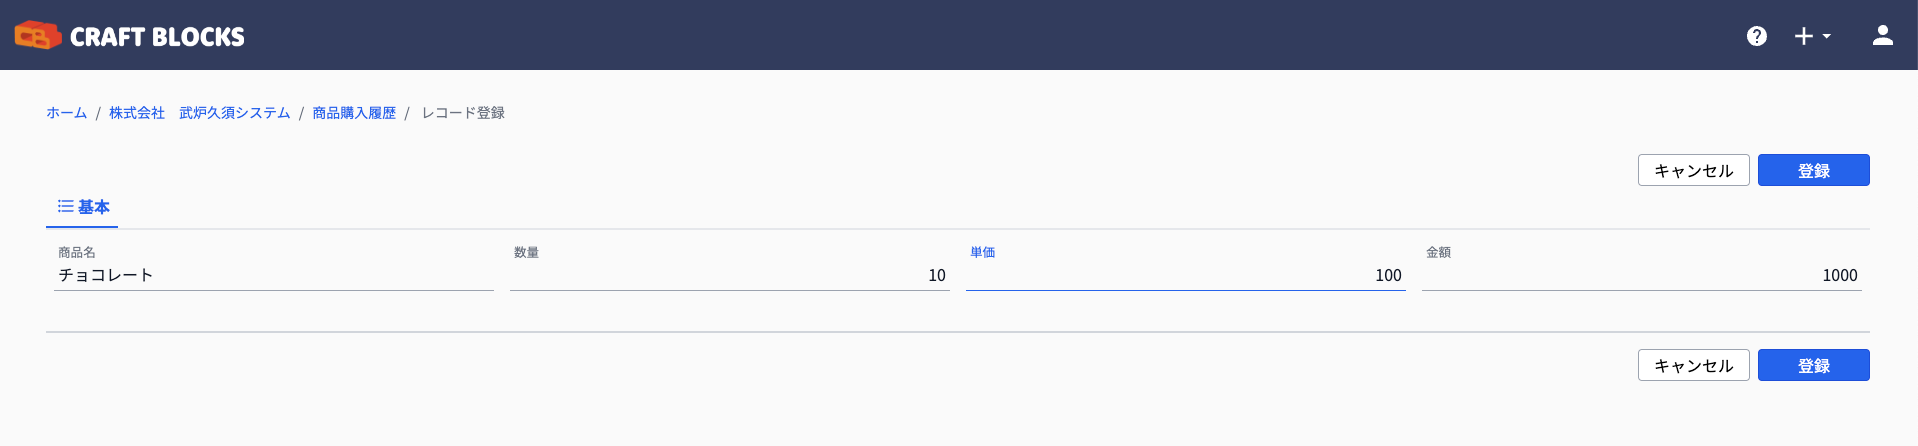Image resolution: width=1918 pixels, height=446 pixels.
Task: Click the top キャンセル button
Action: click(x=1693, y=170)
